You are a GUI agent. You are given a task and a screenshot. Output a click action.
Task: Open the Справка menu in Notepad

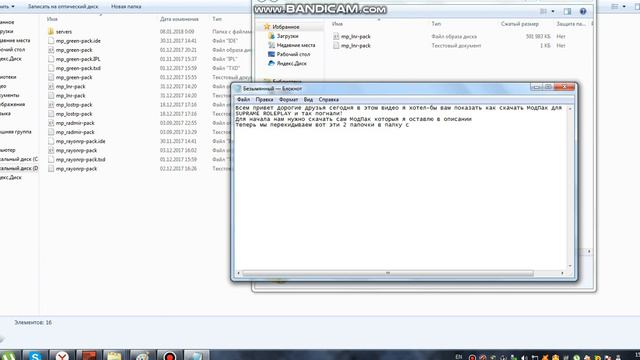point(329,100)
